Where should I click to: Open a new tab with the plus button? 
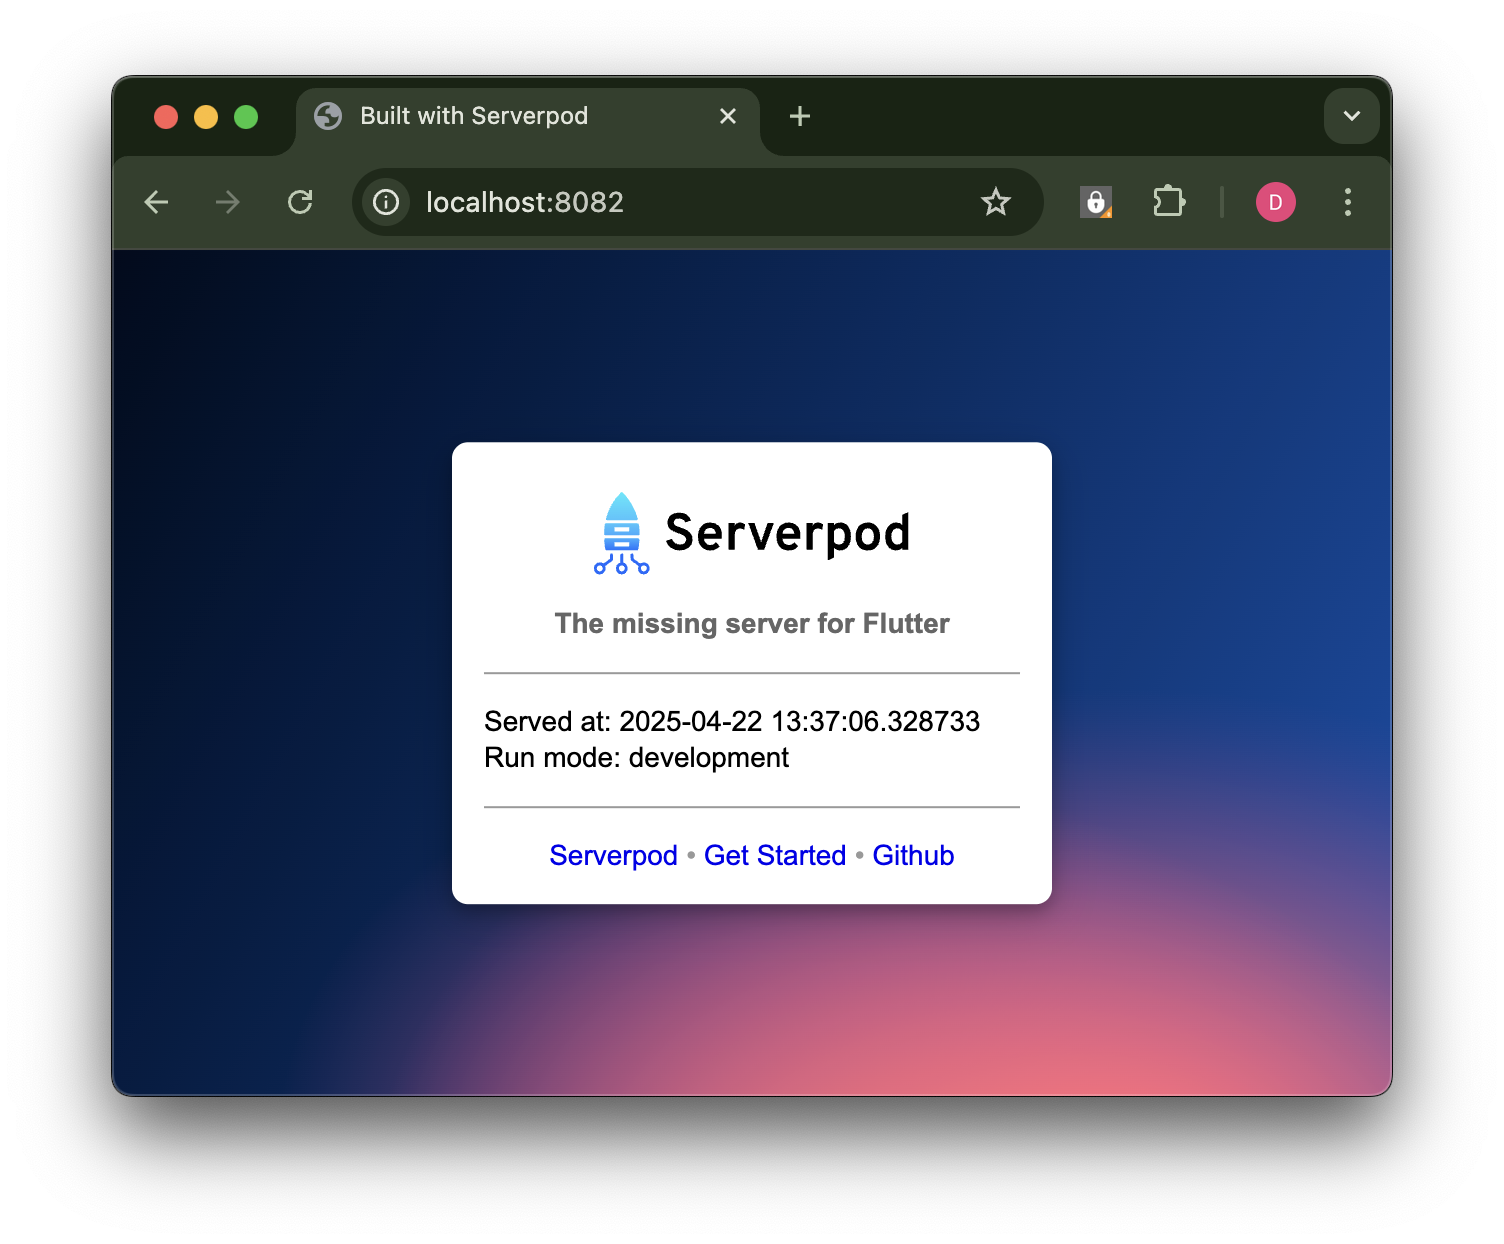tap(800, 116)
